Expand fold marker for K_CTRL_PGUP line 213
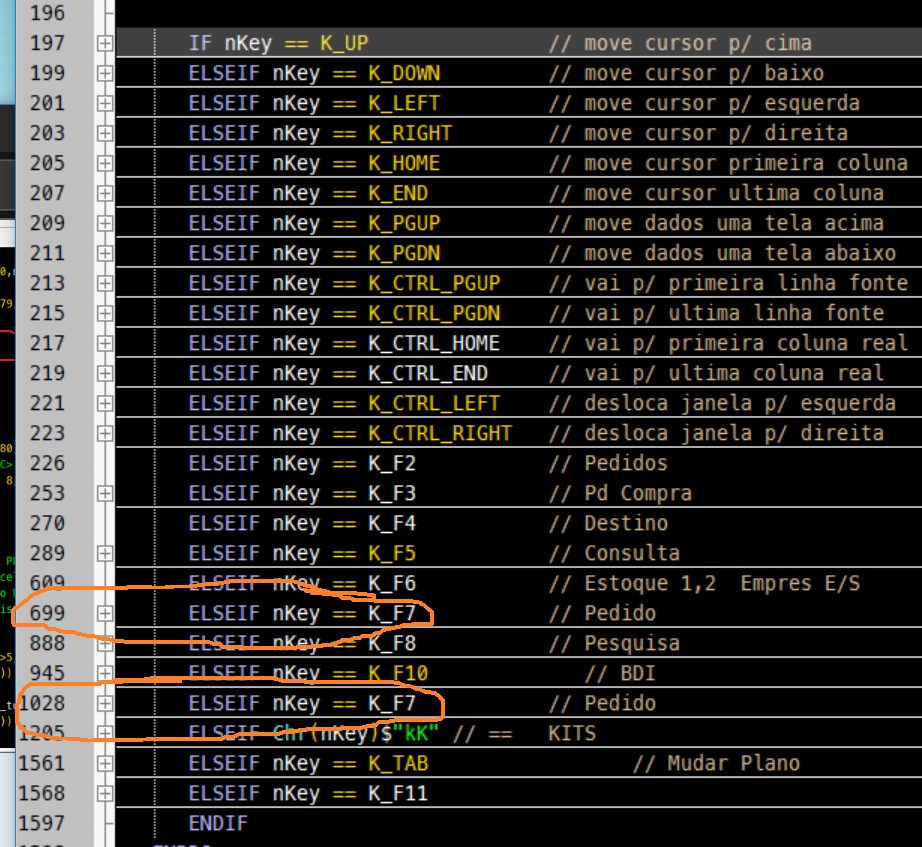922x847 pixels. 104,283
